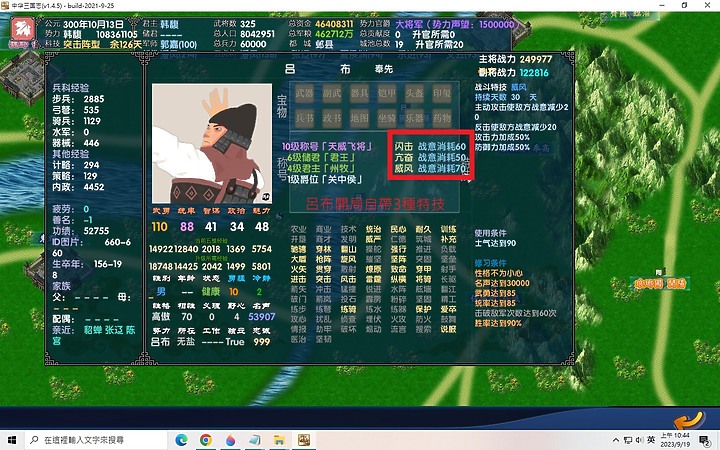720x450 pixels.
Task: Open the 乐器 instrument slot
Action: point(415,118)
